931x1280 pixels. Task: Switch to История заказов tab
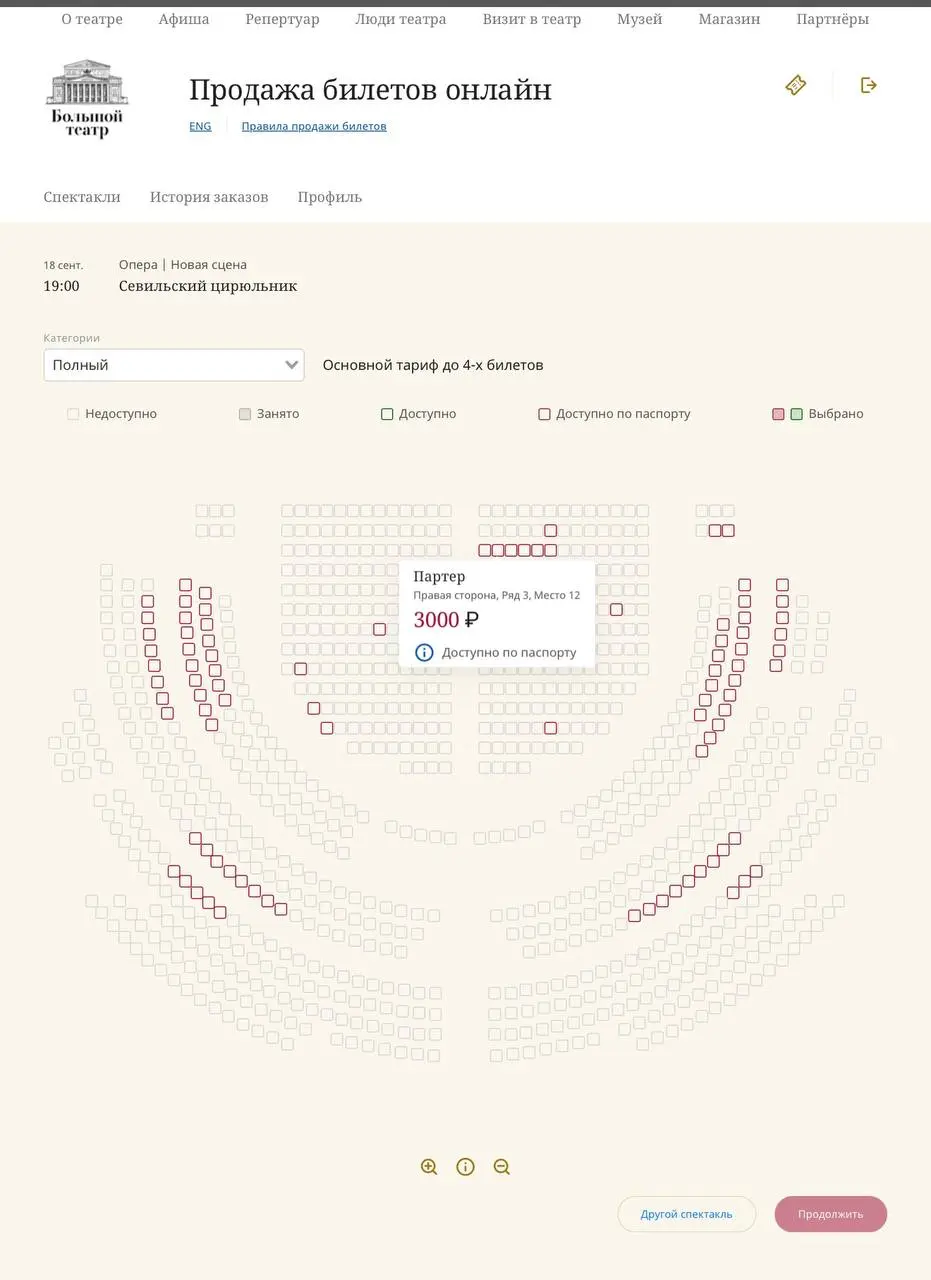209,197
